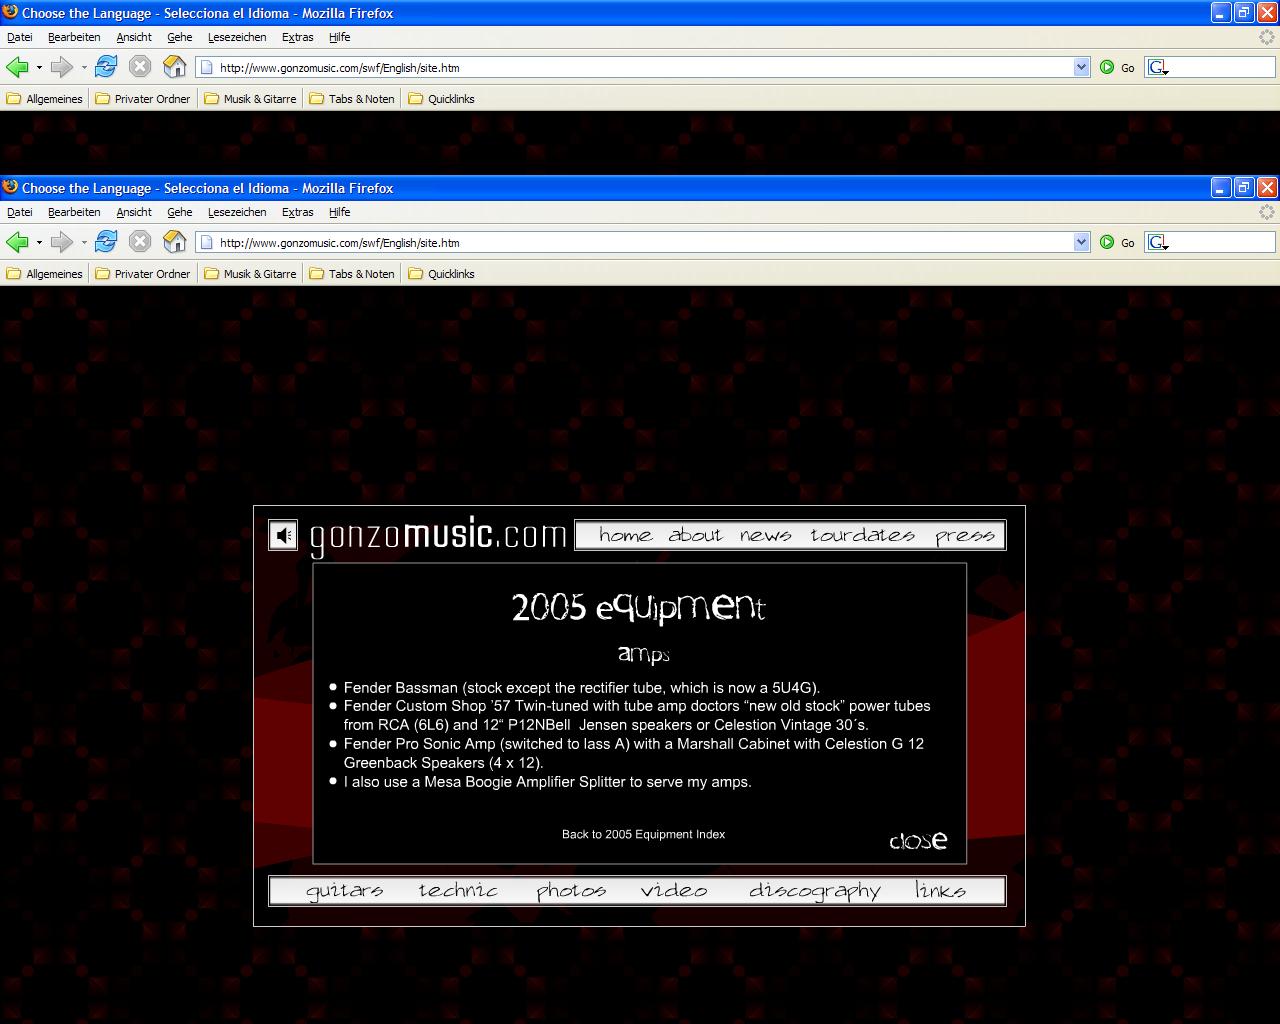1280x1024 pixels.
Task: Open Allgemeines folder in background window
Action: pyautogui.click(x=44, y=99)
